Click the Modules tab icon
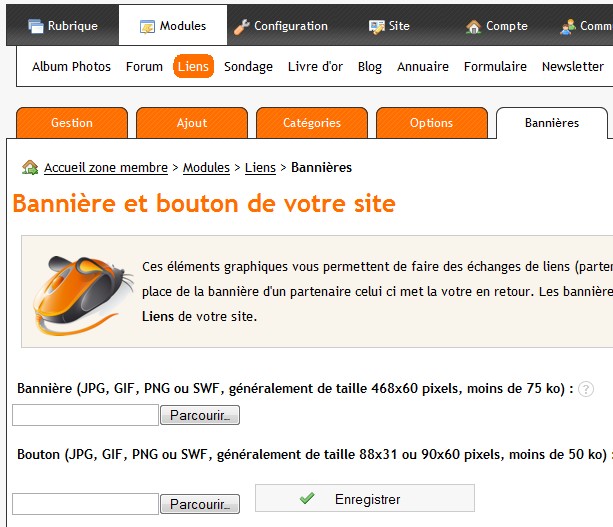This screenshot has height=527, width=613. [x=147, y=27]
